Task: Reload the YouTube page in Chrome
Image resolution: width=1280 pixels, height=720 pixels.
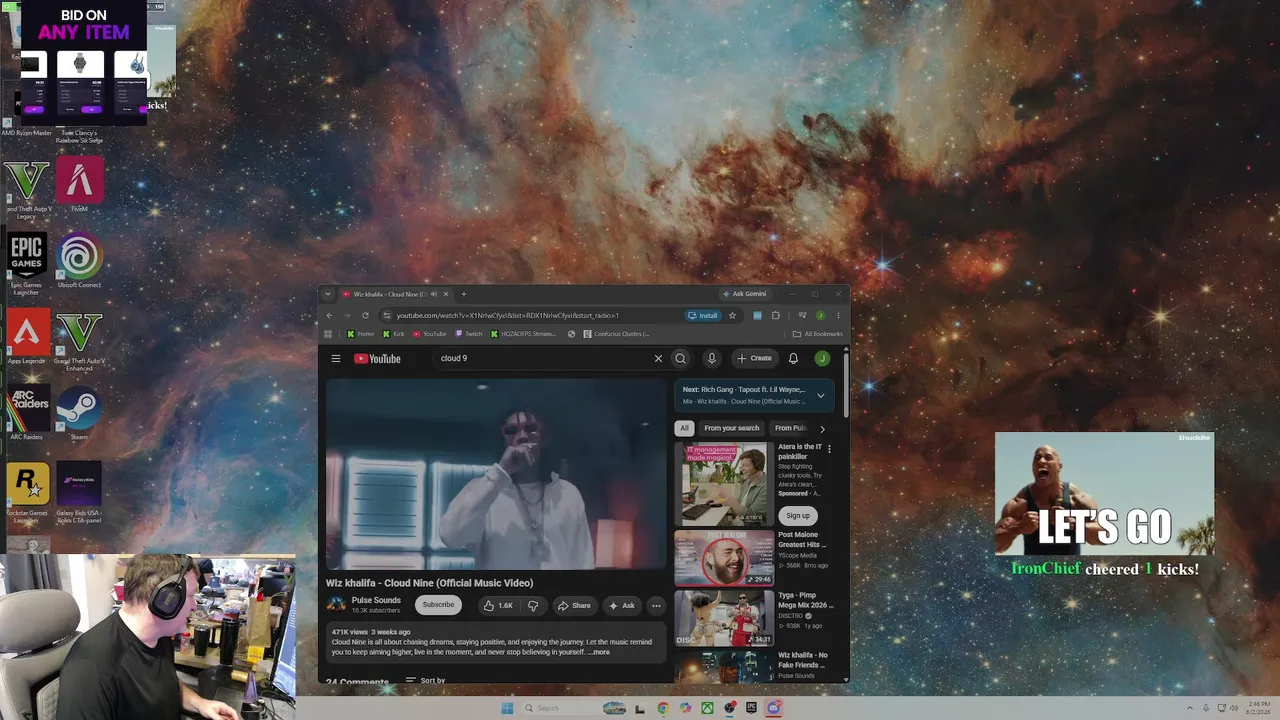Action: point(366,316)
